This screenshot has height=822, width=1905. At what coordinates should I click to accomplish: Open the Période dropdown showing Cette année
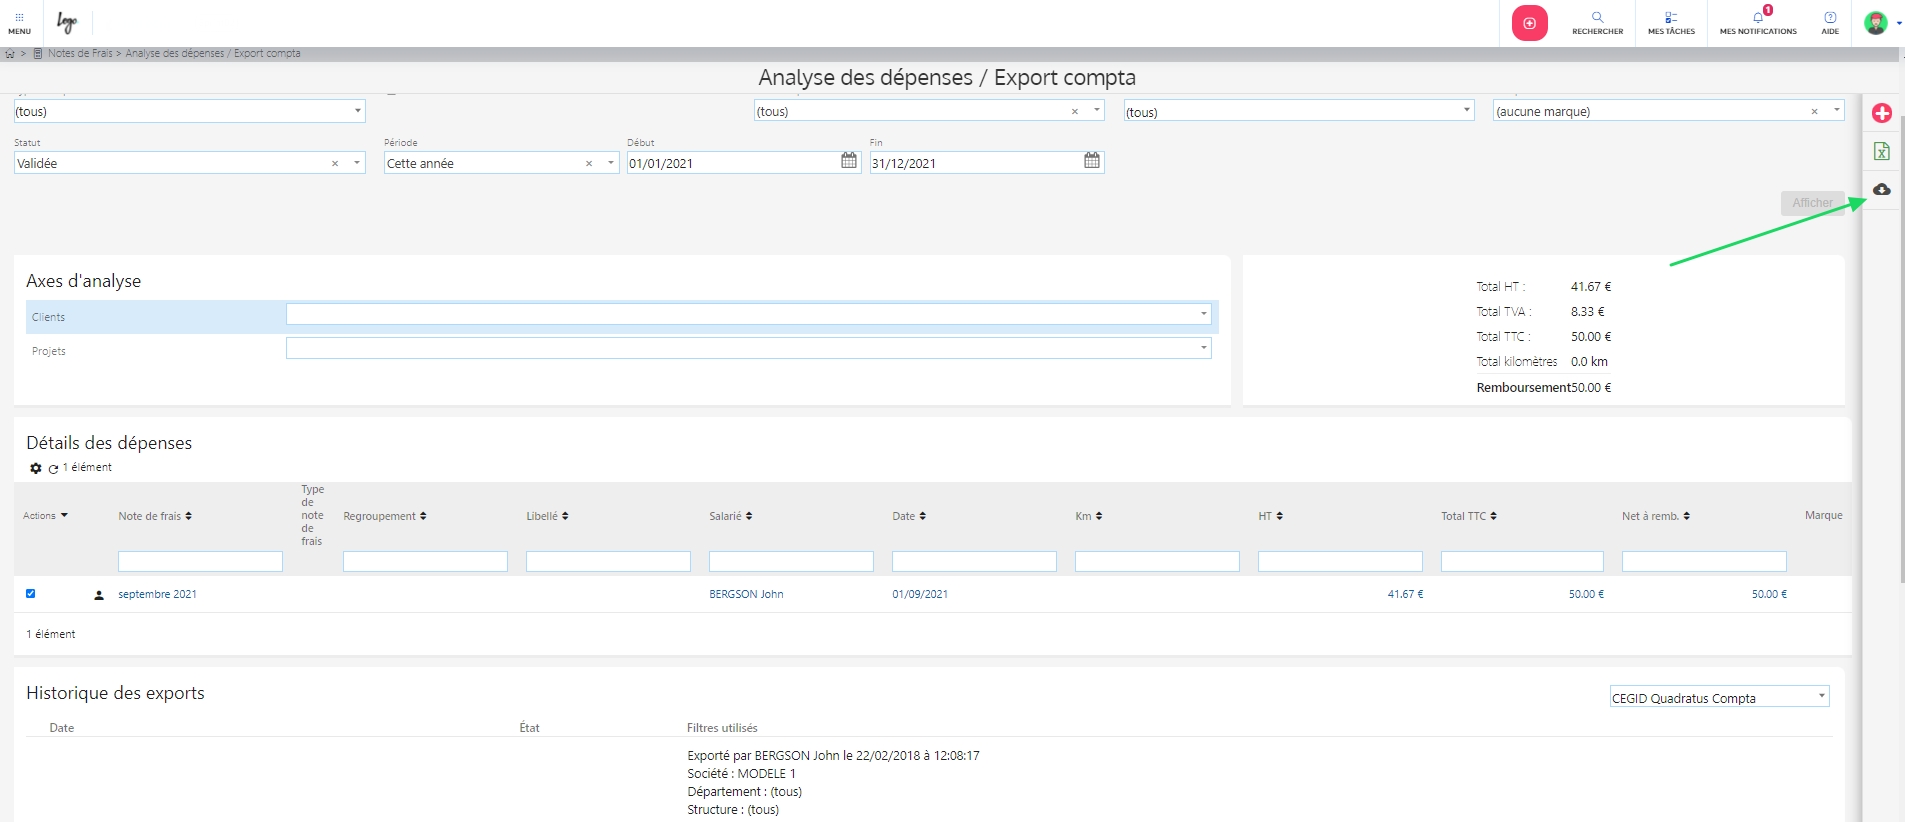[610, 163]
